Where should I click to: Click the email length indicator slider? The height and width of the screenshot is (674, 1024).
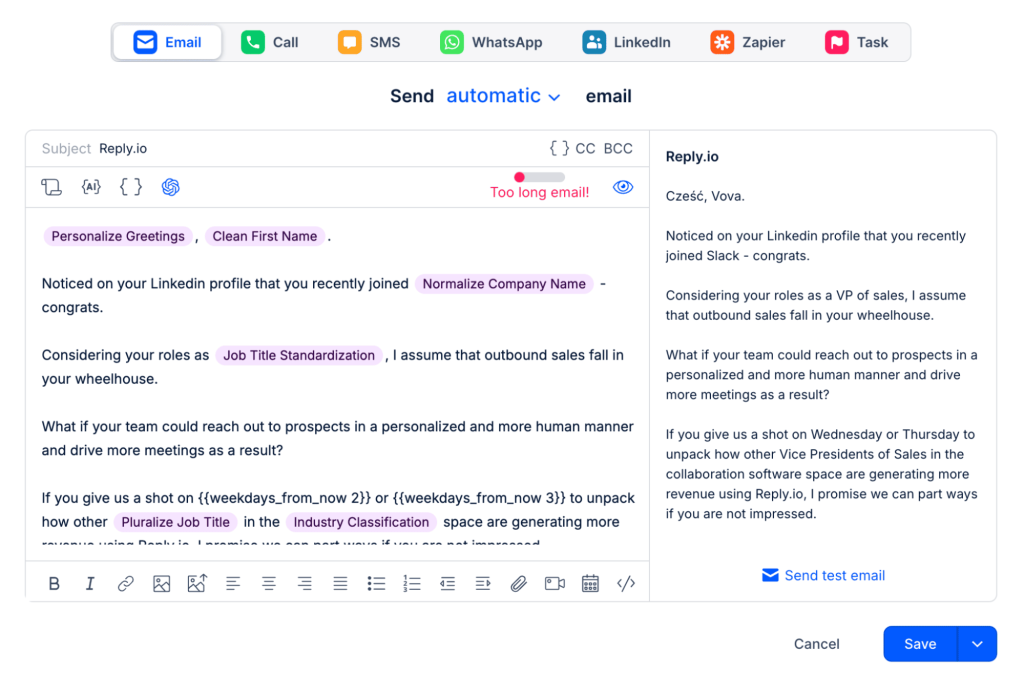click(x=539, y=177)
